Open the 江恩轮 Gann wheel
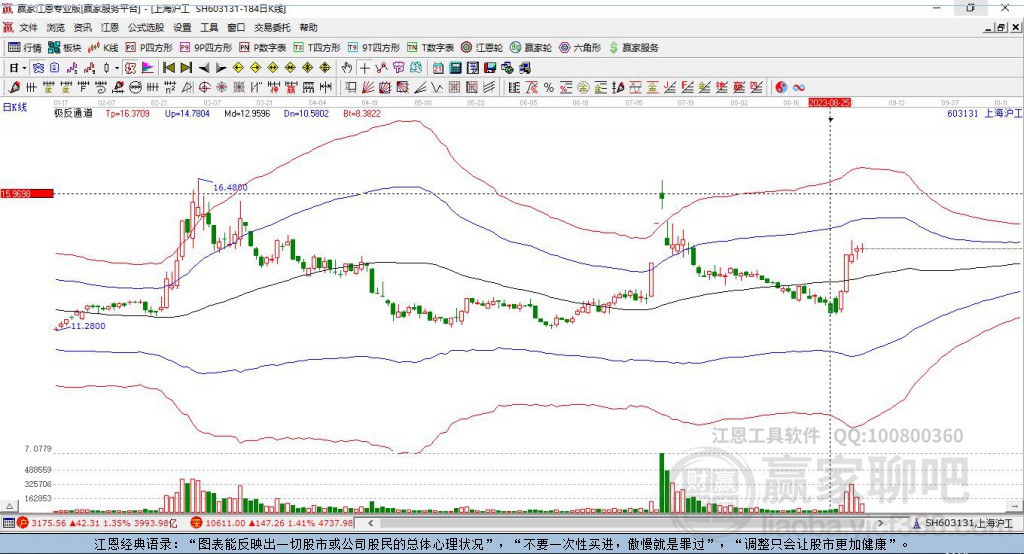 coord(482,48)
